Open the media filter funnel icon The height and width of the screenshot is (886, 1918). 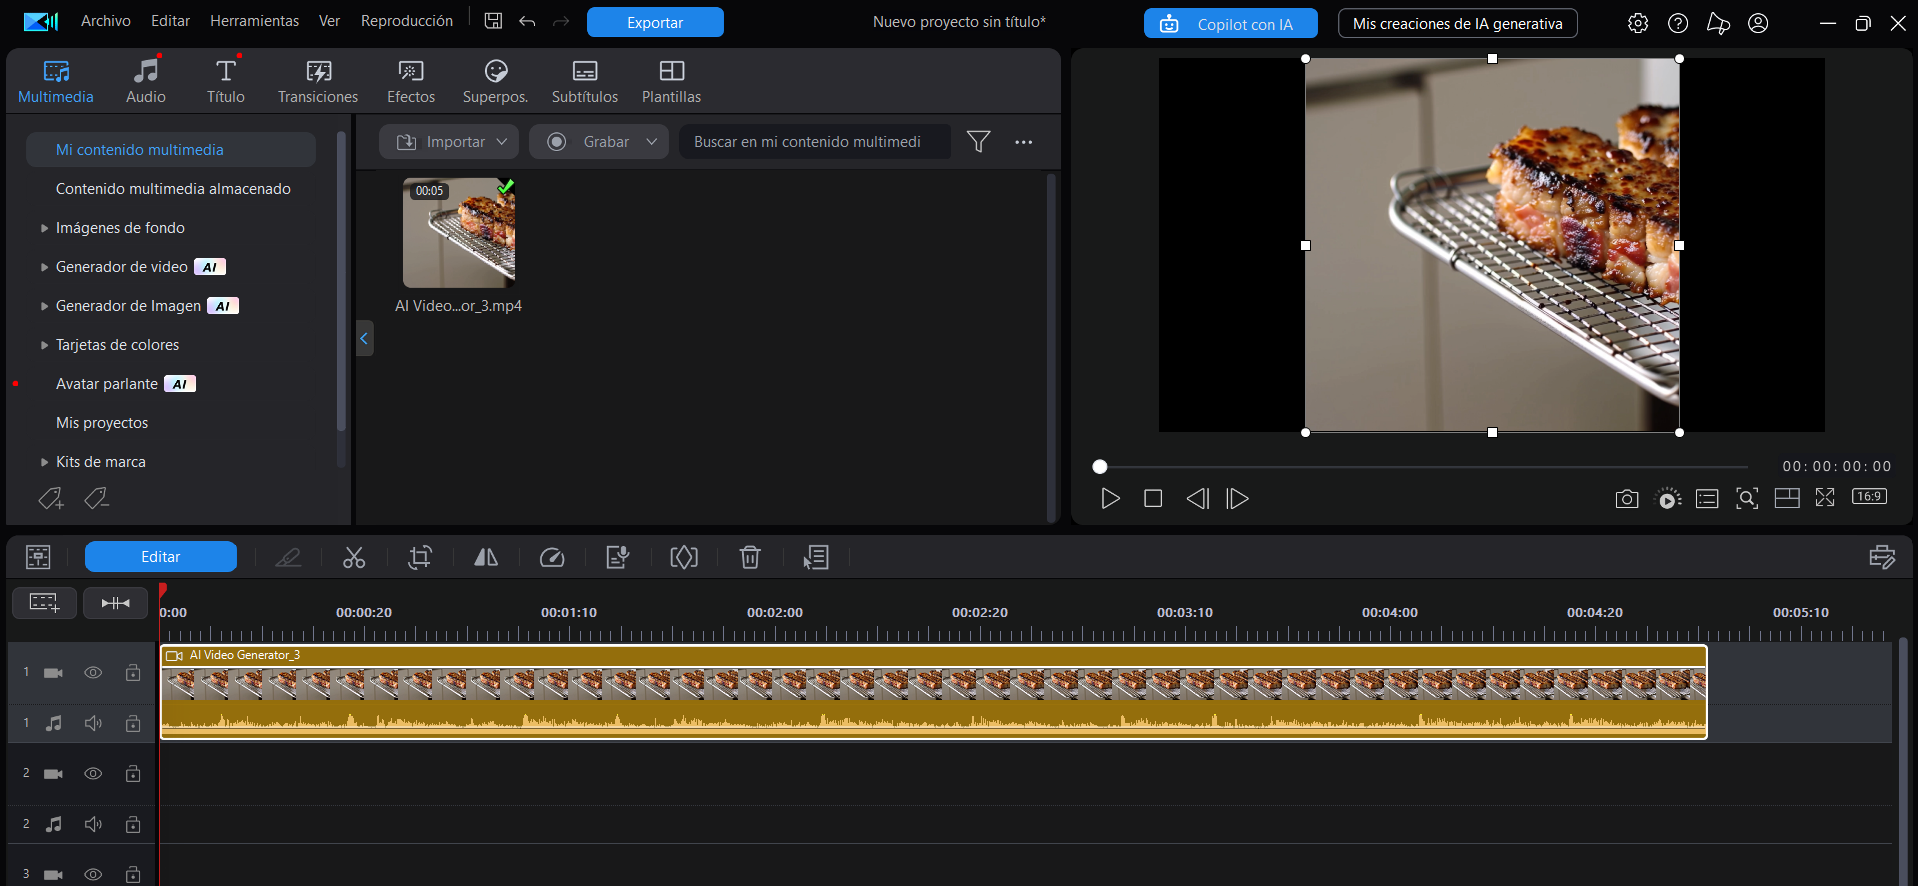979,142
